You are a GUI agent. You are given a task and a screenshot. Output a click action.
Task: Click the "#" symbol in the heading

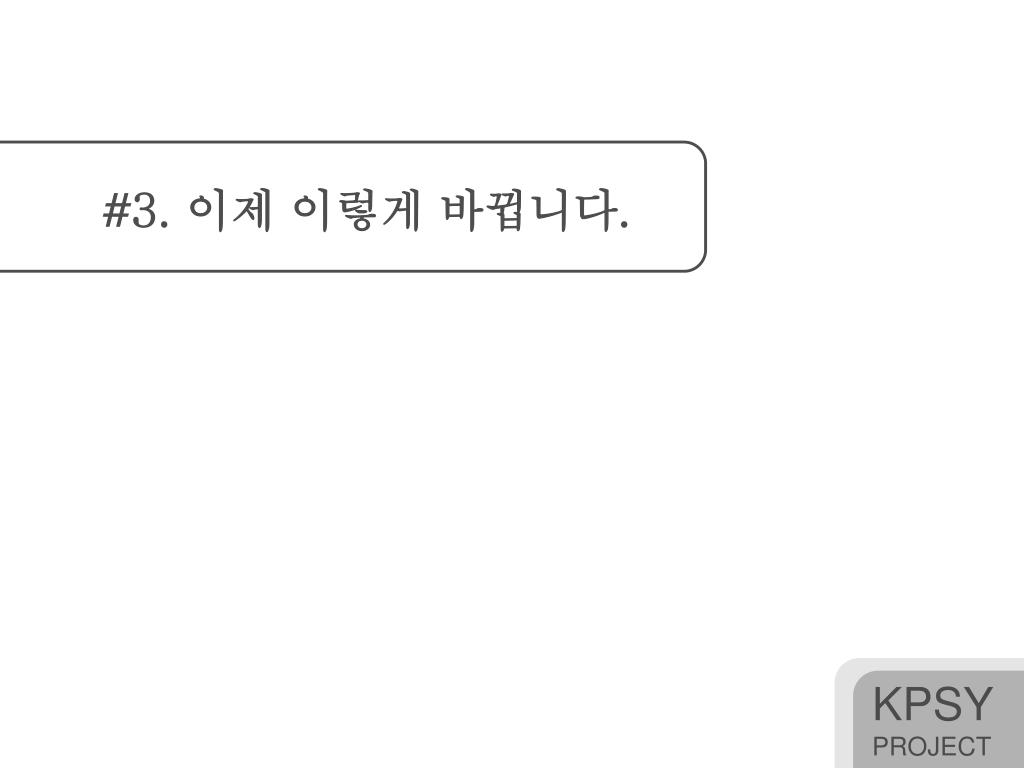pos(117,210)
